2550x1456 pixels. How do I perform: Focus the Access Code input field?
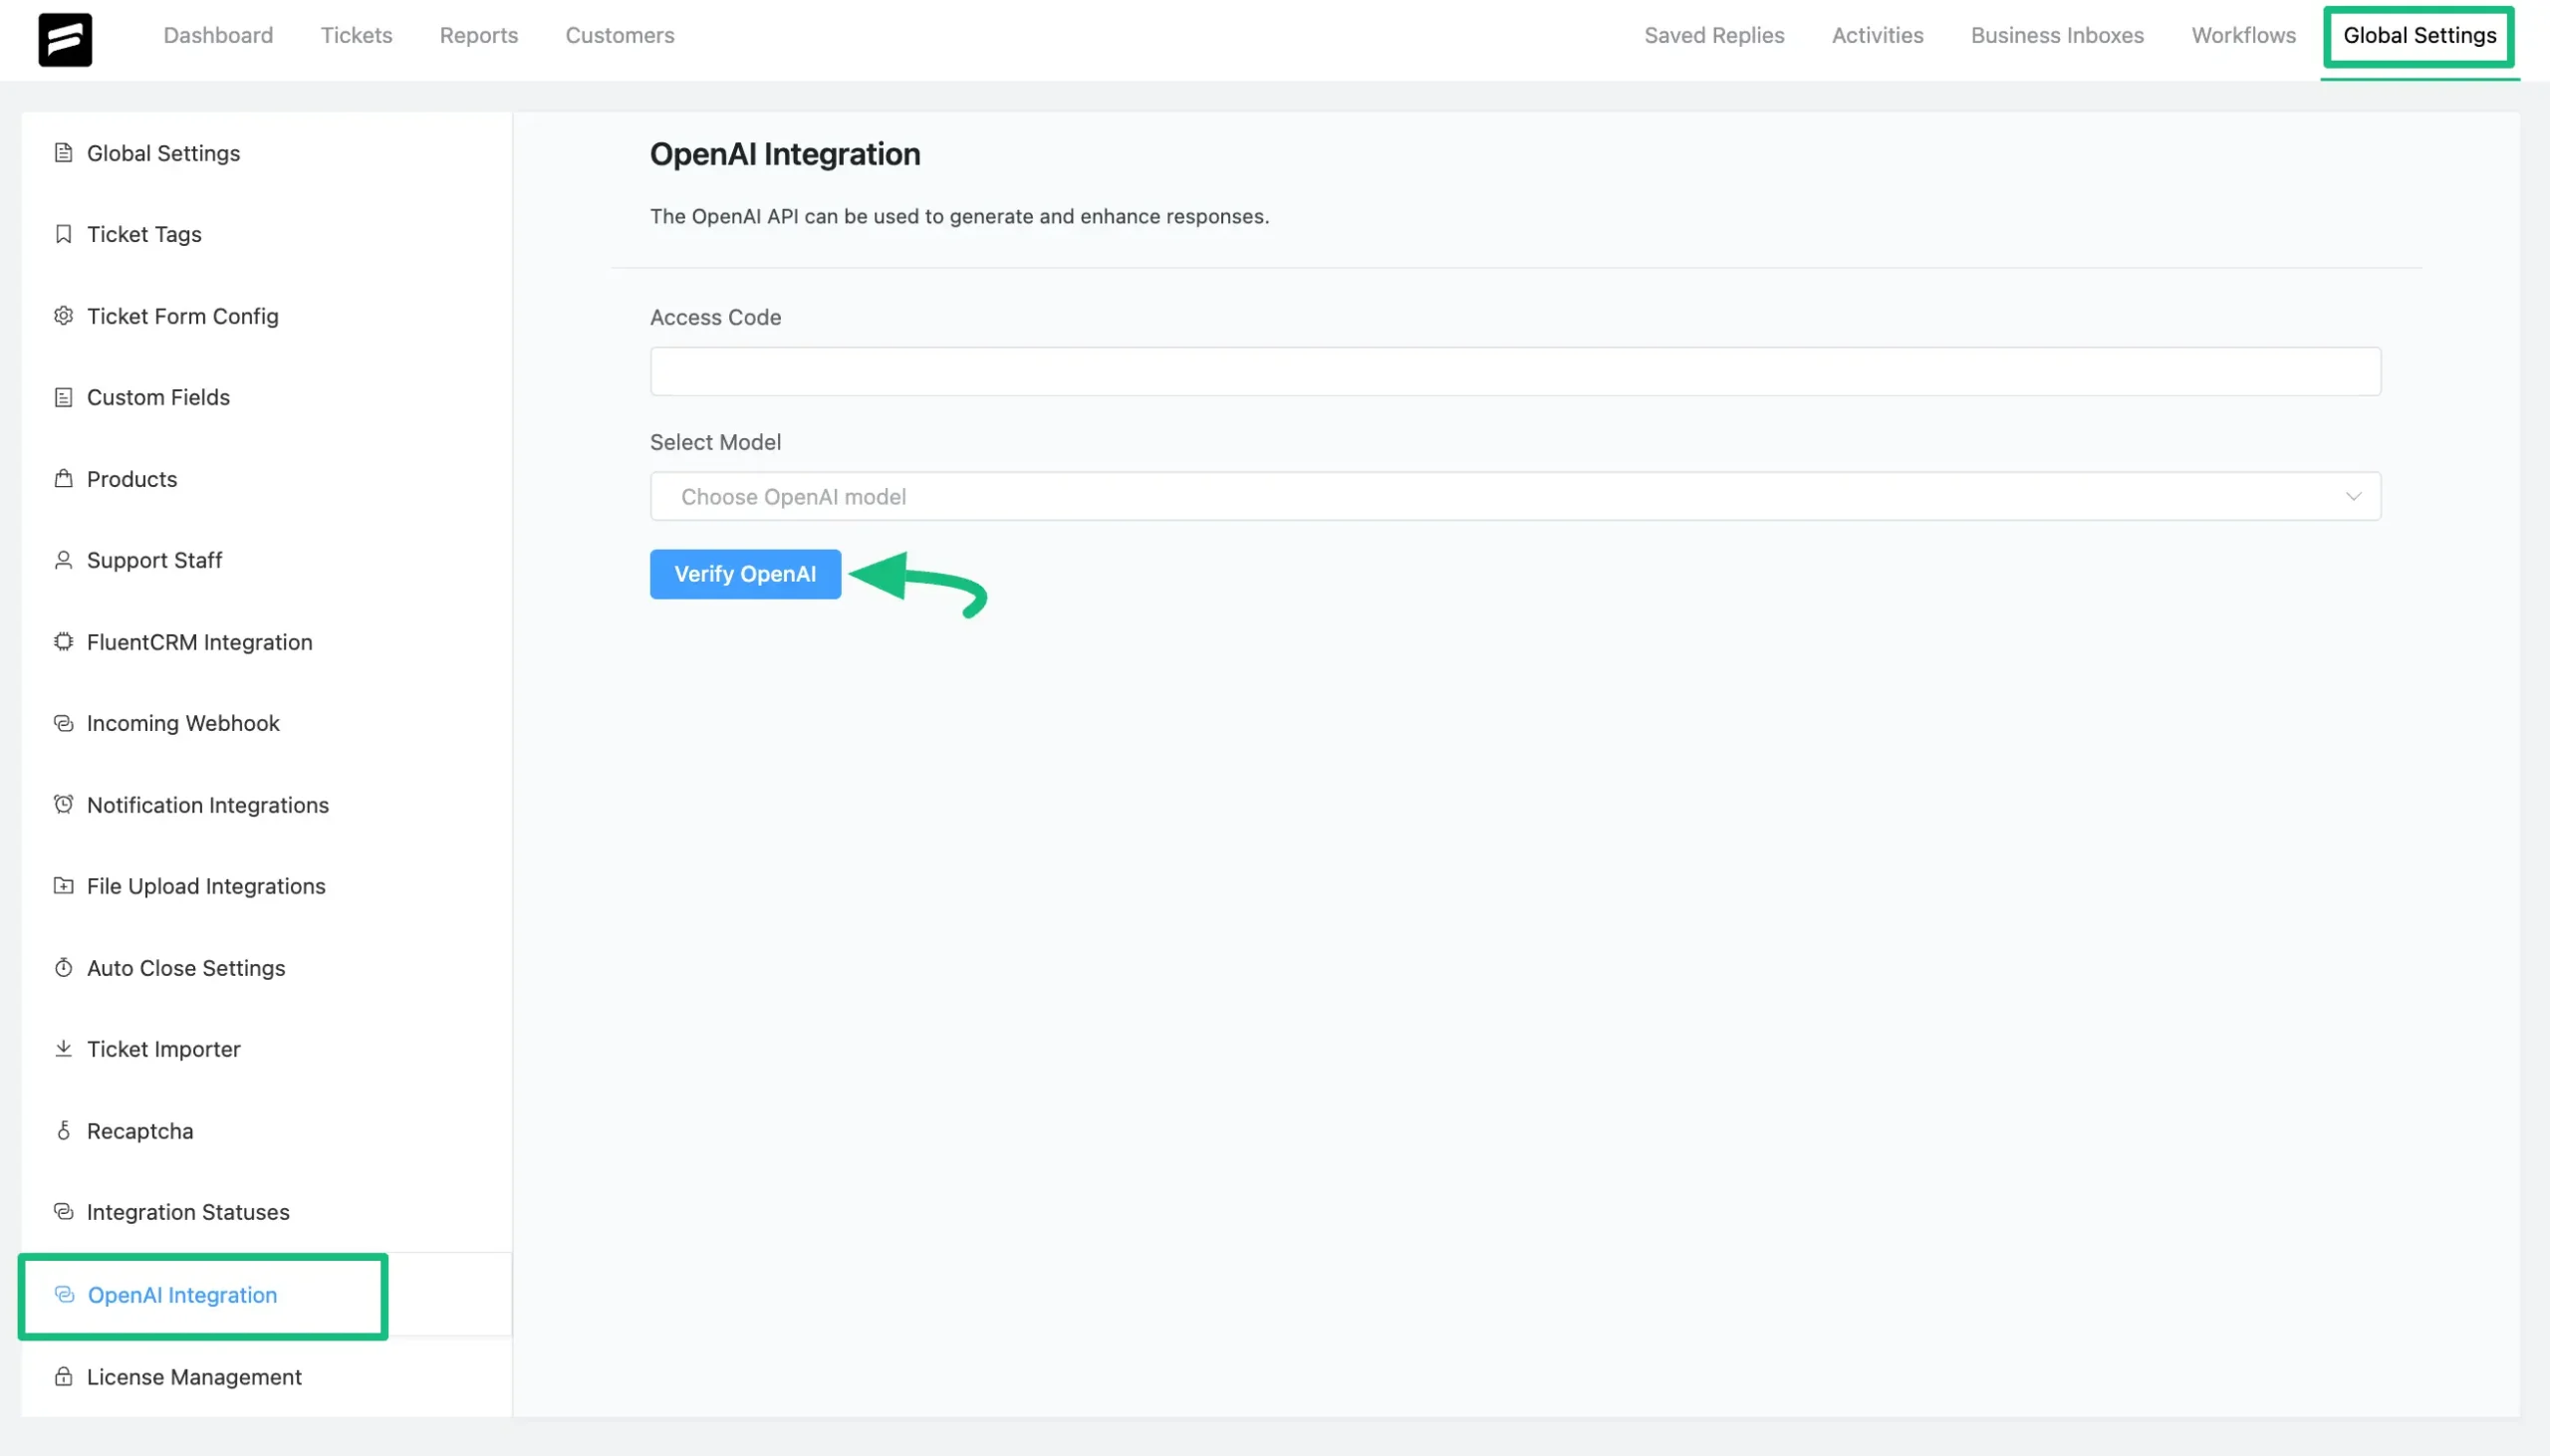pos(1514,372)
